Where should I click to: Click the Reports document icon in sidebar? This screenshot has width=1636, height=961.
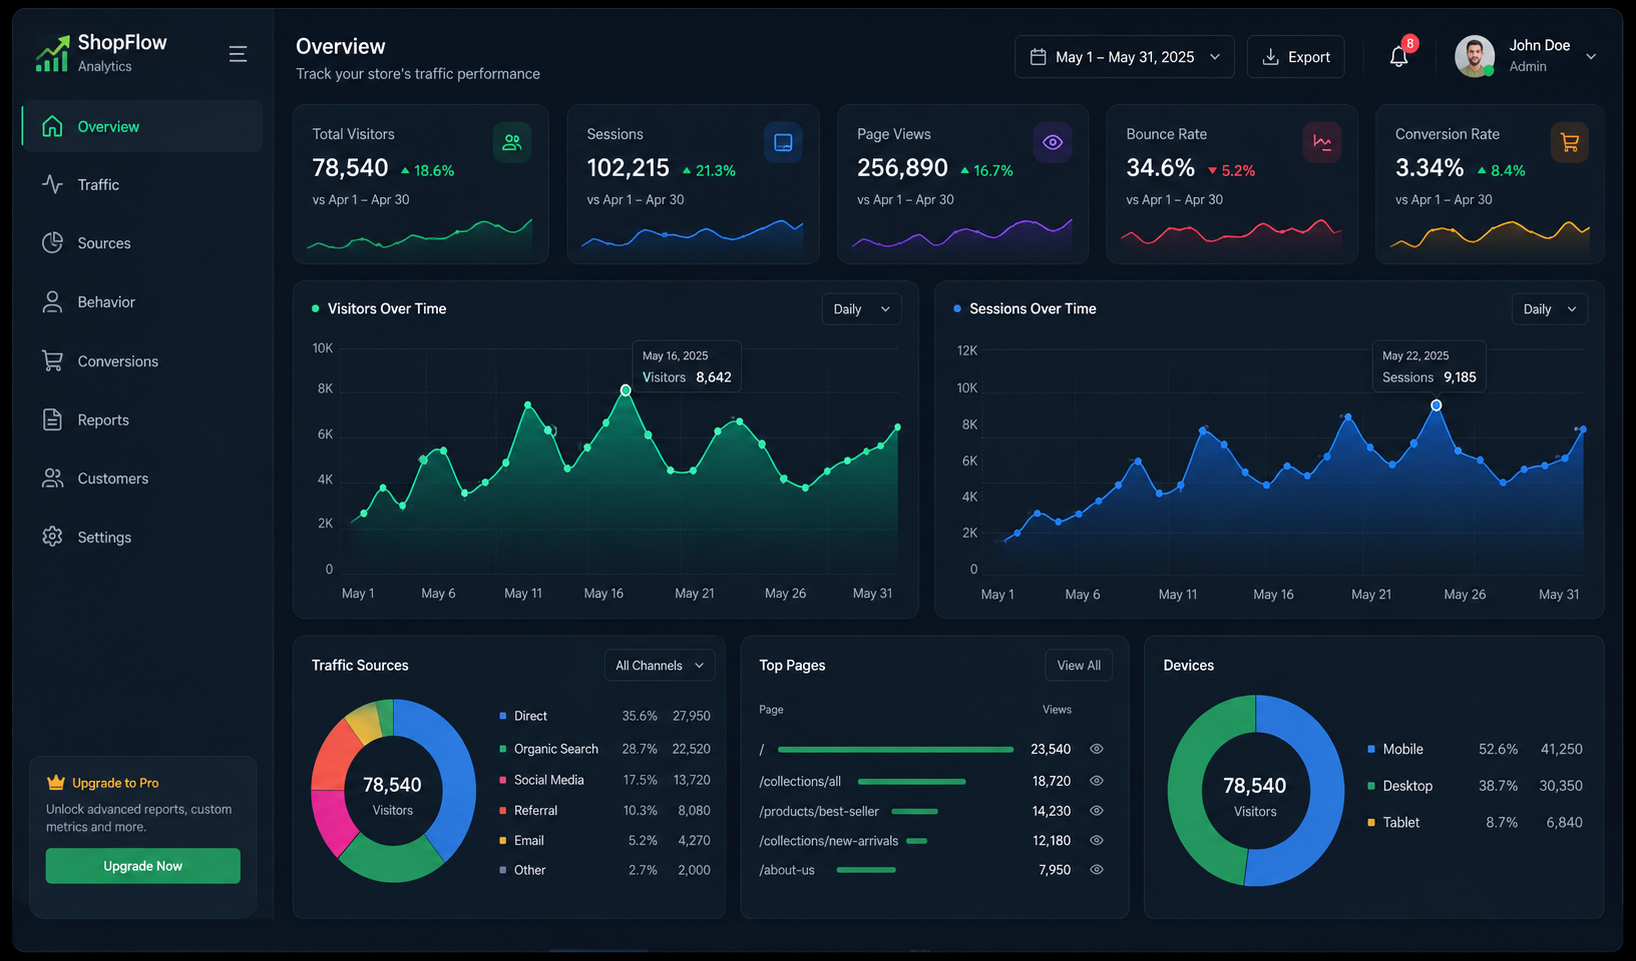(52, 420)
